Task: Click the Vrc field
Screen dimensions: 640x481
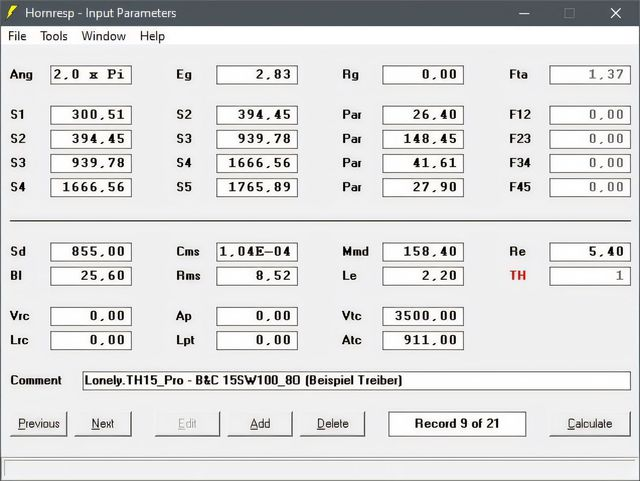Action: click(91, 316)
